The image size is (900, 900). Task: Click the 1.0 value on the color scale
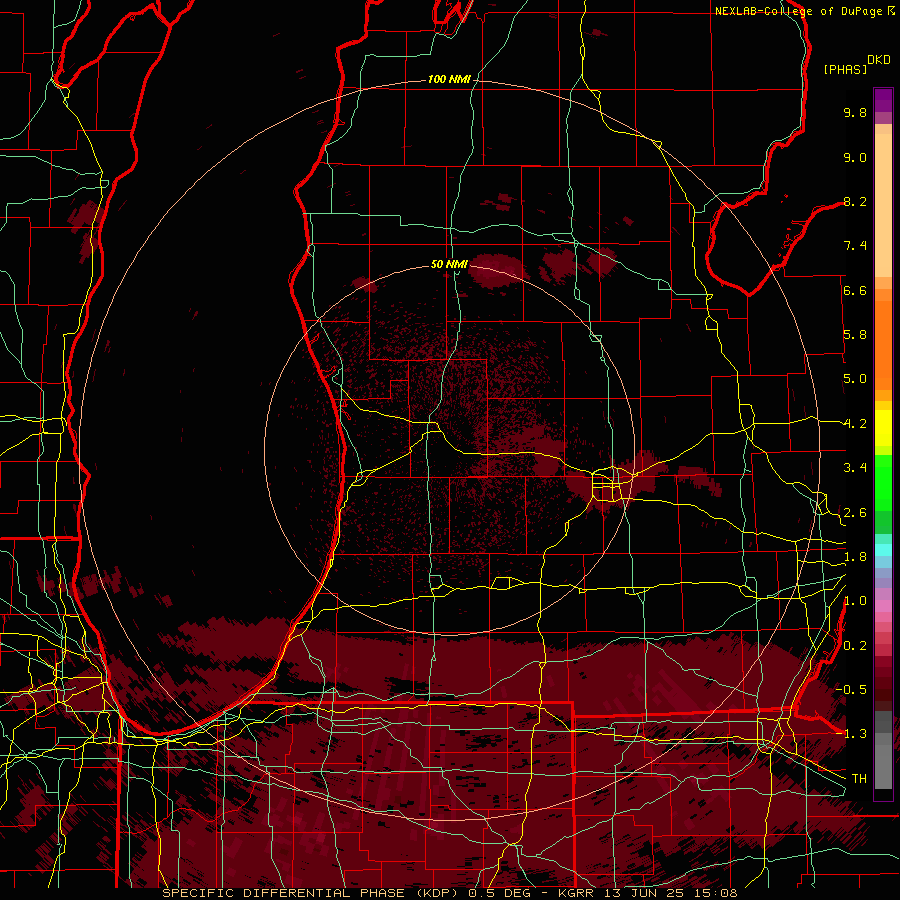point(855,601)
